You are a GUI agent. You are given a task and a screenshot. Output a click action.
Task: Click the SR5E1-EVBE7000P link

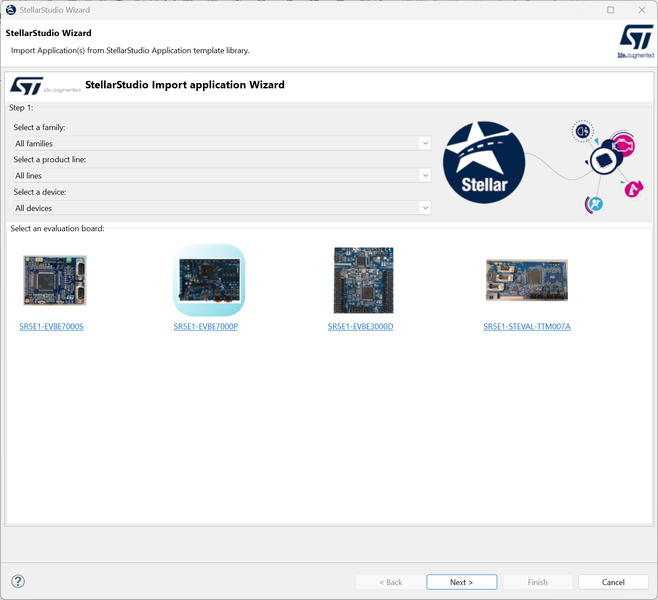[206, 326]
